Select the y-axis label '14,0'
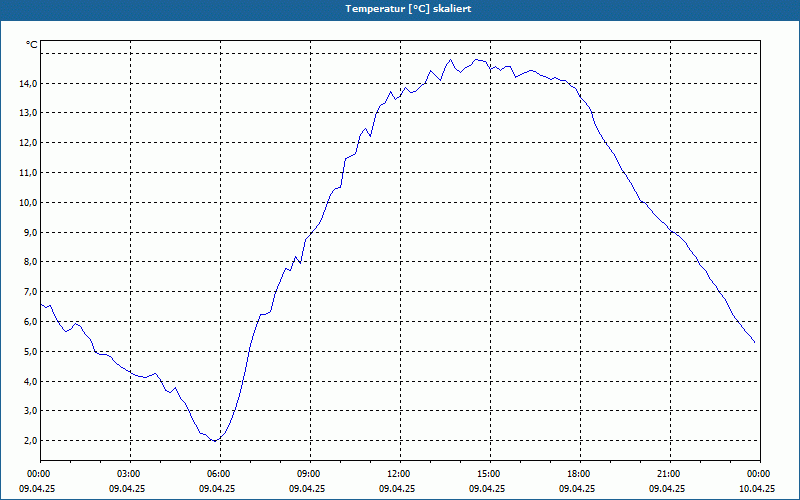The image size is (800, 500). point(29,84)
